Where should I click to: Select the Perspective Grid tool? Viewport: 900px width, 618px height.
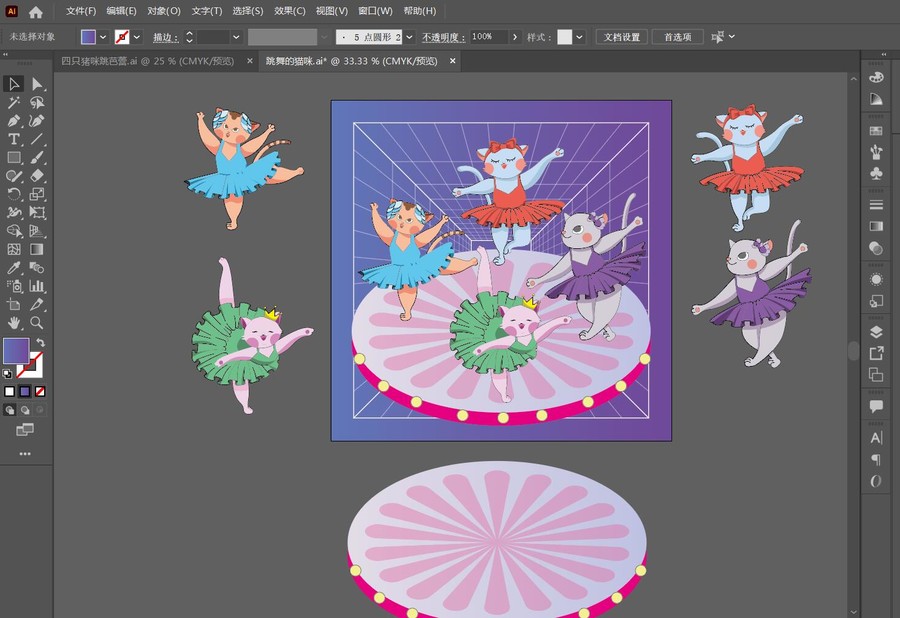[x=37, y=231]
